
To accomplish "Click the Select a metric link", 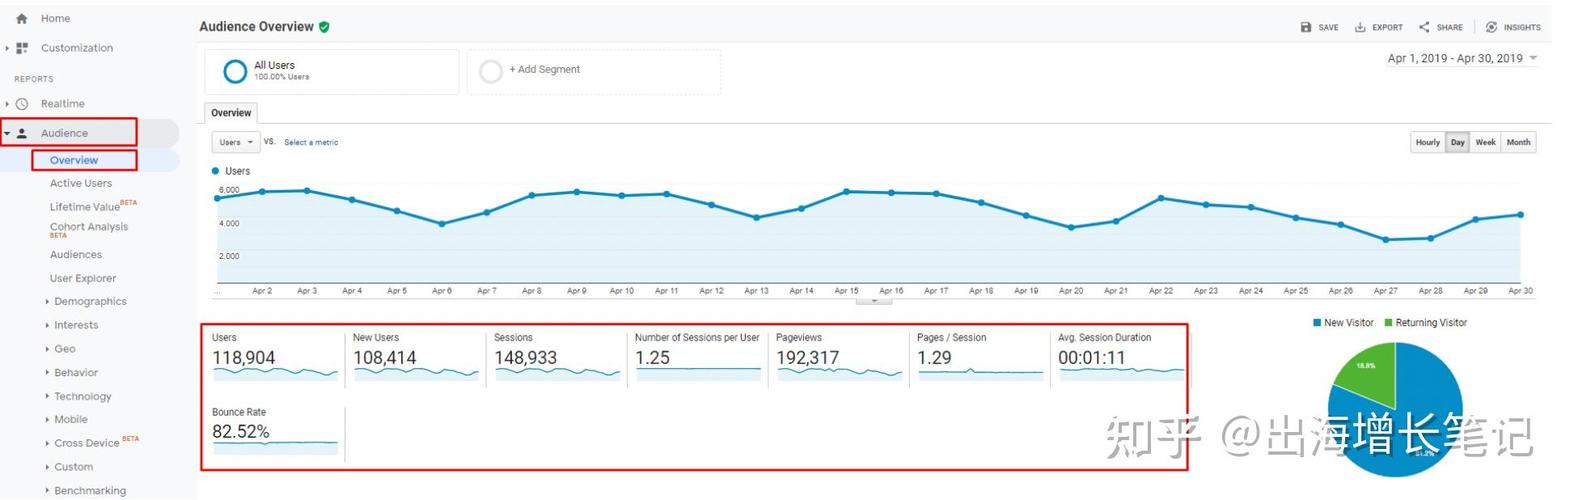I will coord(311,142).
